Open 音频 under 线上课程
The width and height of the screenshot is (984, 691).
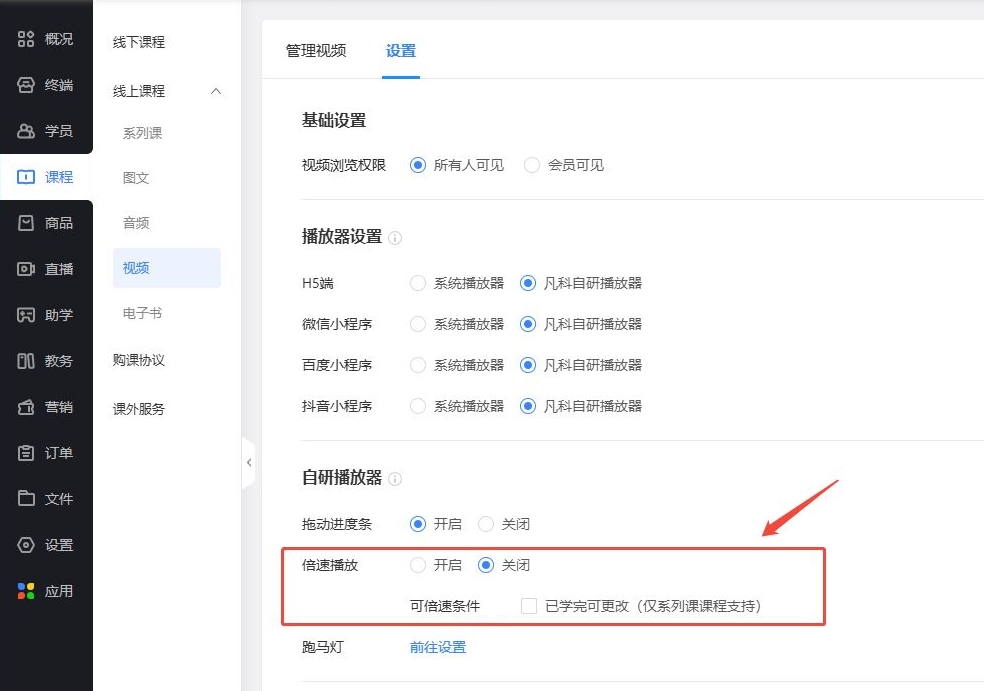(136, 223)
